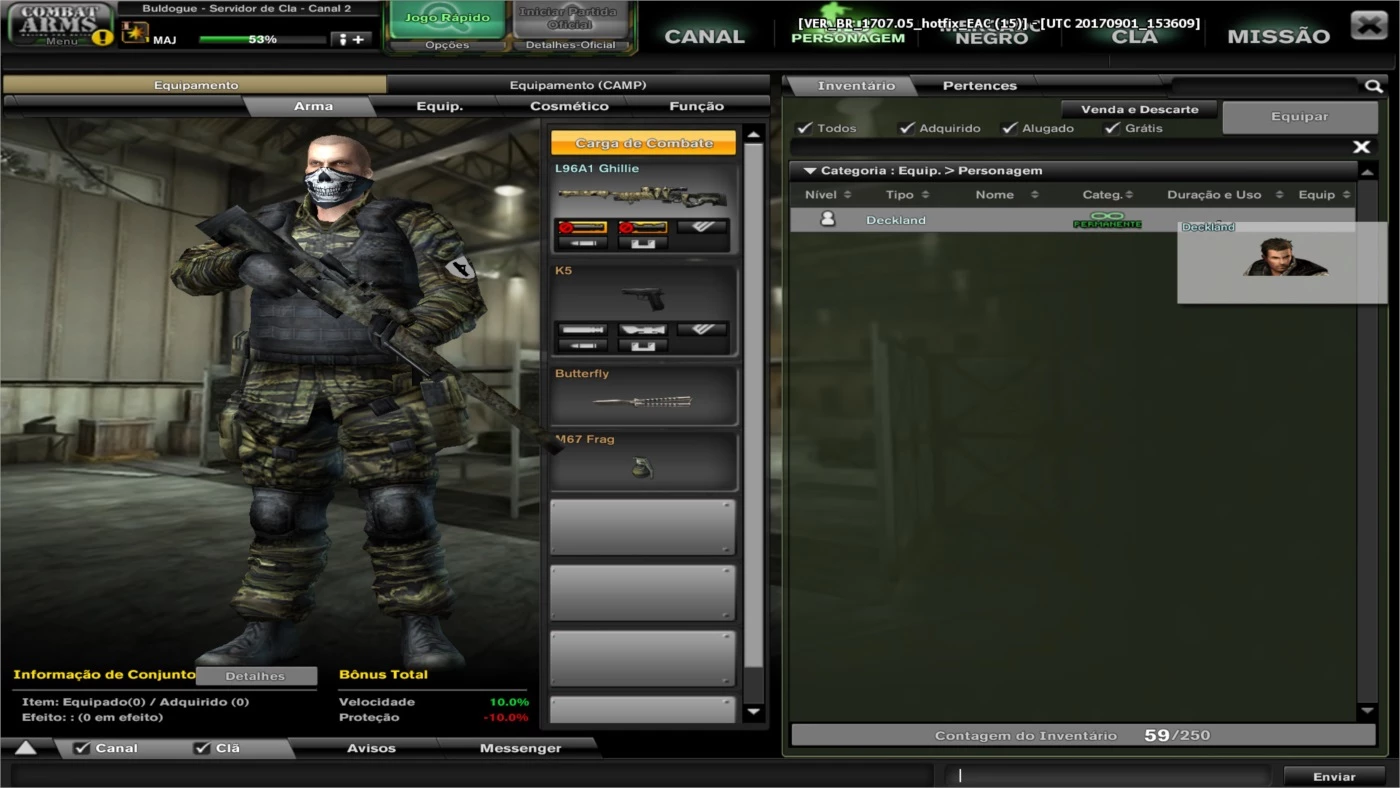Toggle the Todos filter checkbox
Image resolution: width=1400 pixels, height=788 pixels.
point(804,128)
